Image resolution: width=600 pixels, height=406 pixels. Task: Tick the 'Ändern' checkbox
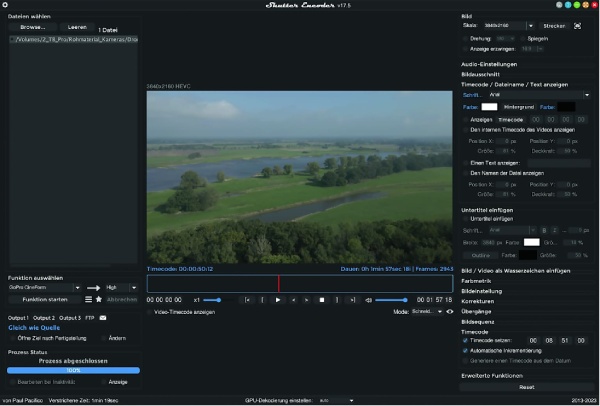[104, 338]
